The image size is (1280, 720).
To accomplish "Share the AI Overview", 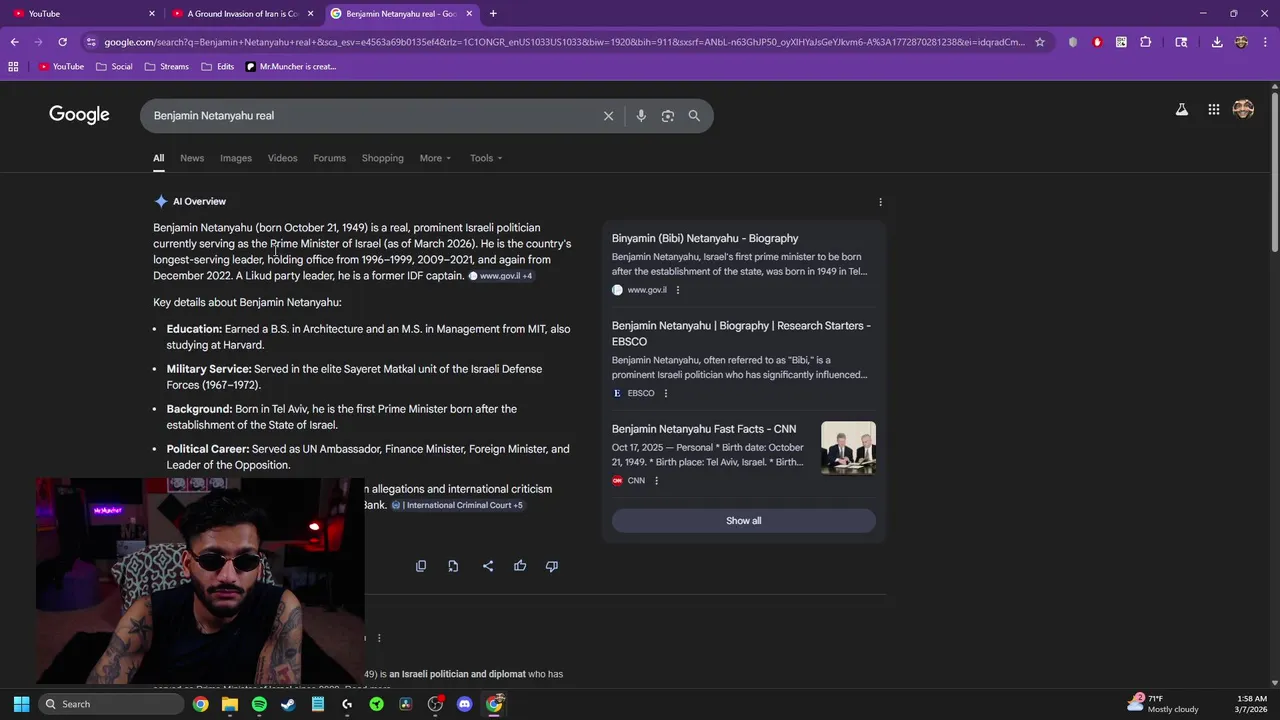I will point(488,566).
